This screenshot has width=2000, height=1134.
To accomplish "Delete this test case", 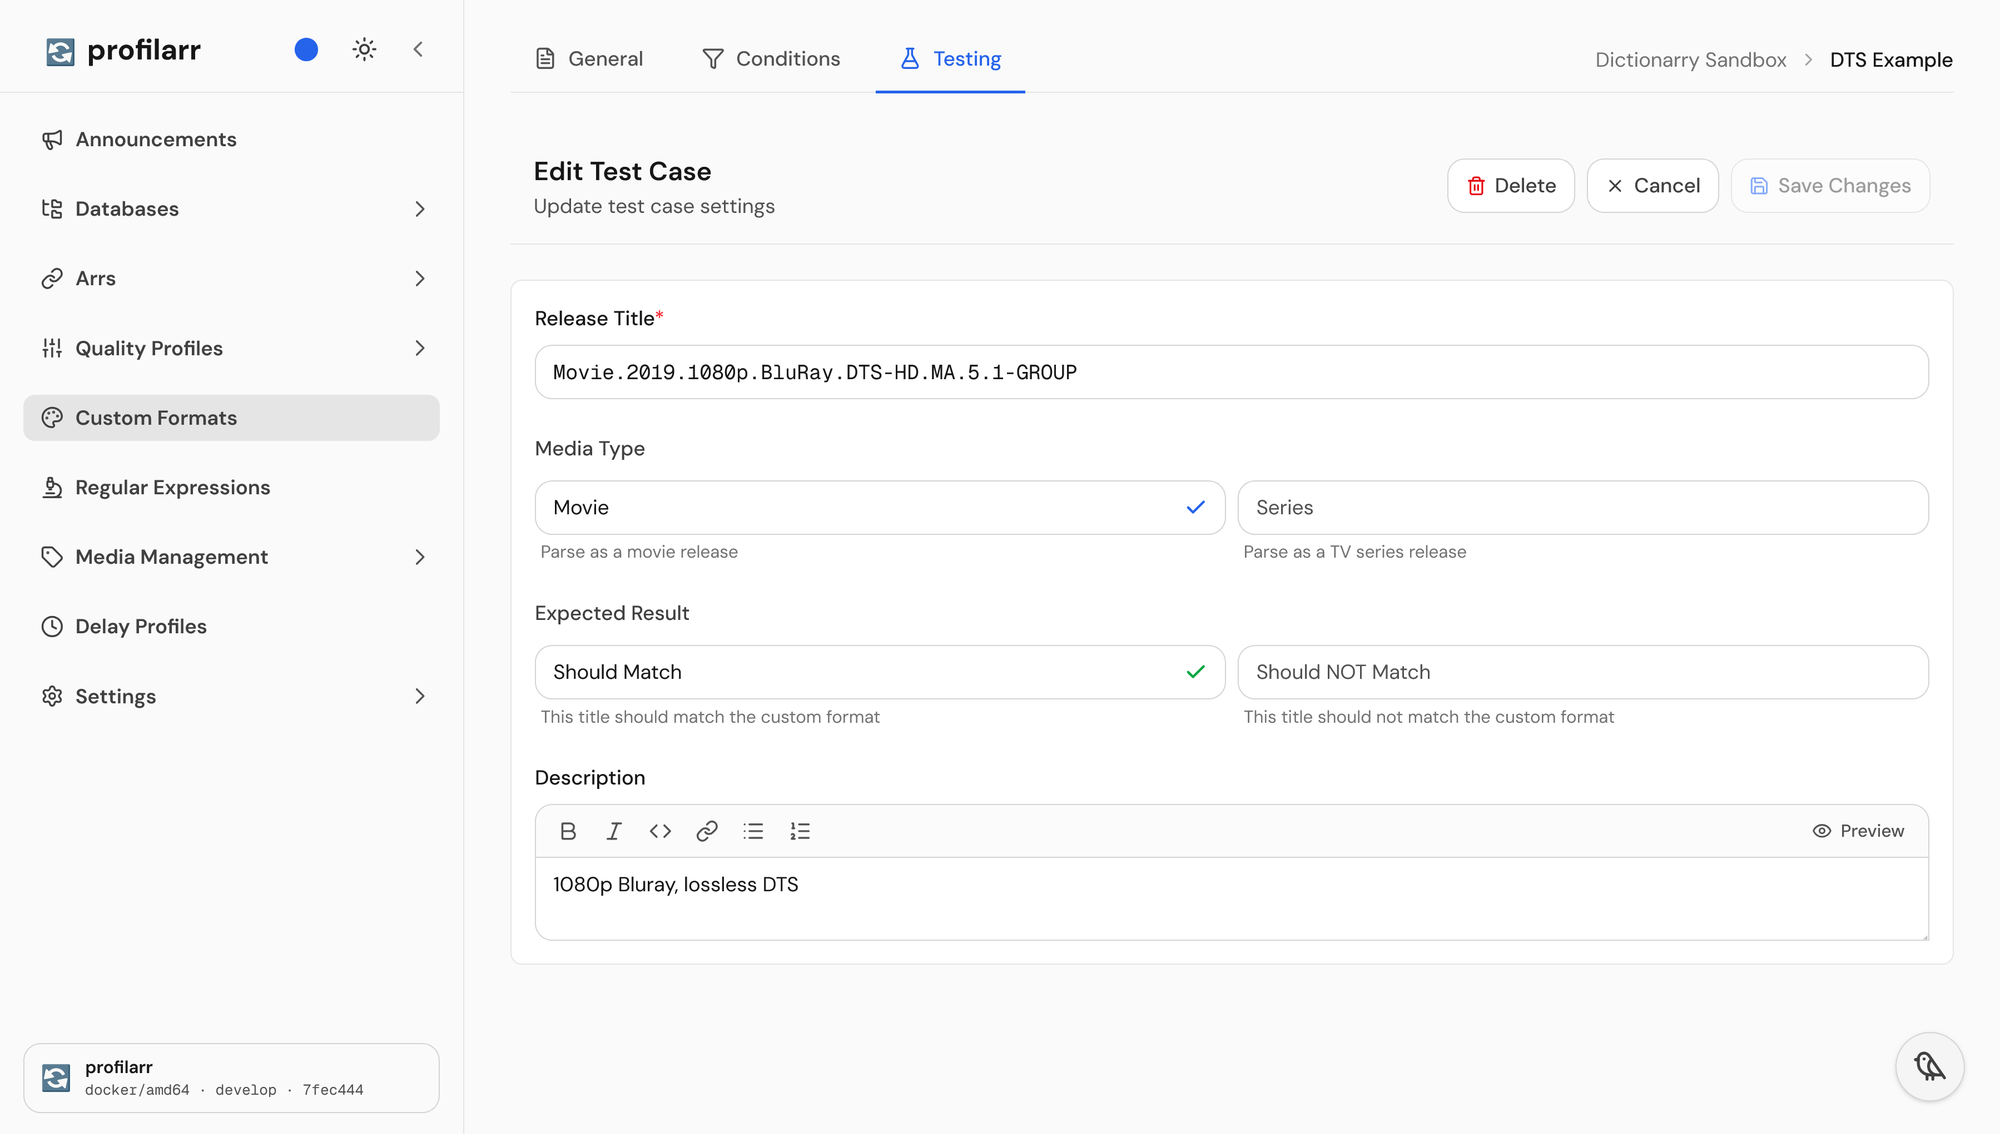I will (x=1511, y=186).
